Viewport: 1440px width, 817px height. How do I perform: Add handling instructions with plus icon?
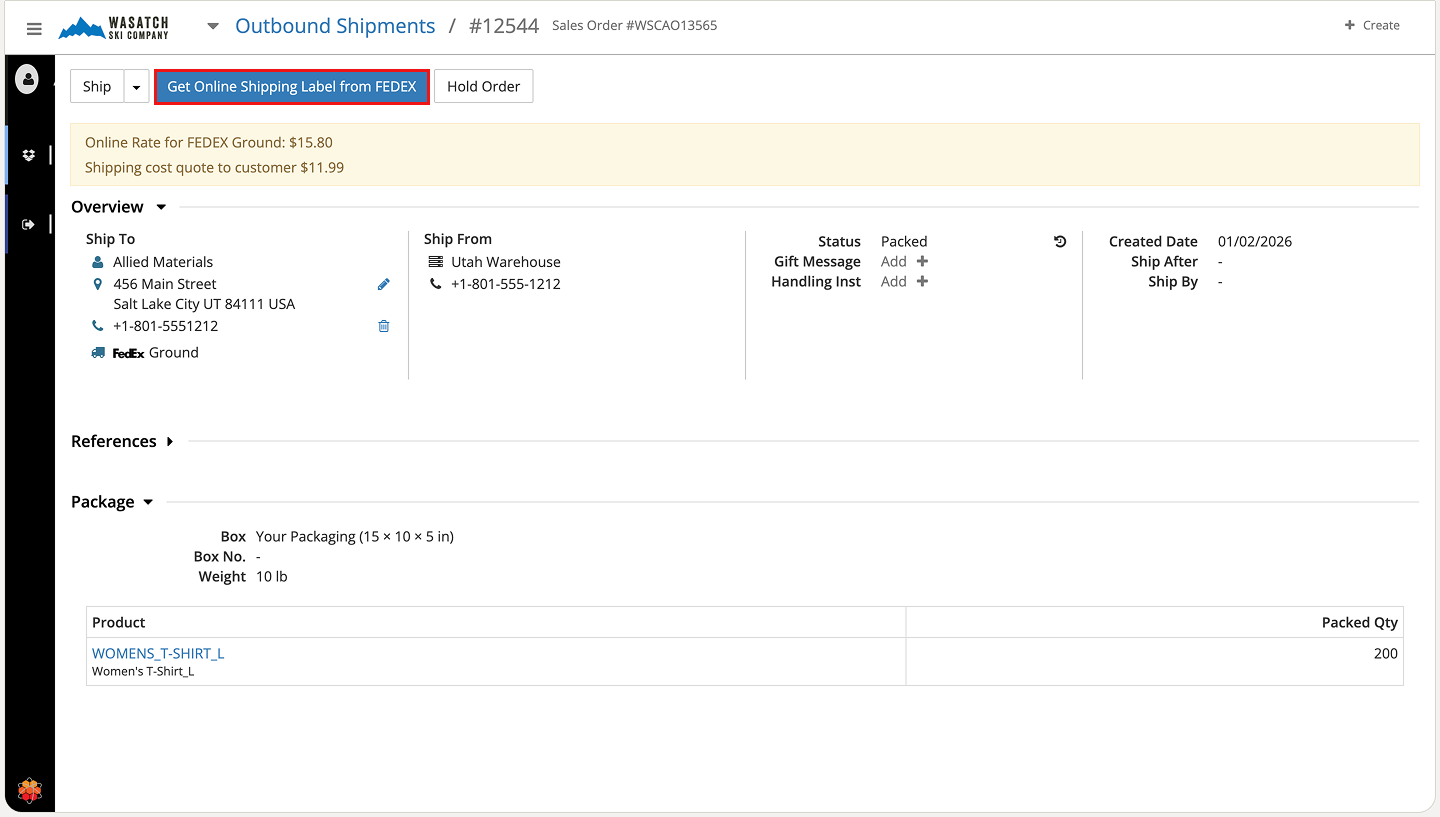coord(922,282)
